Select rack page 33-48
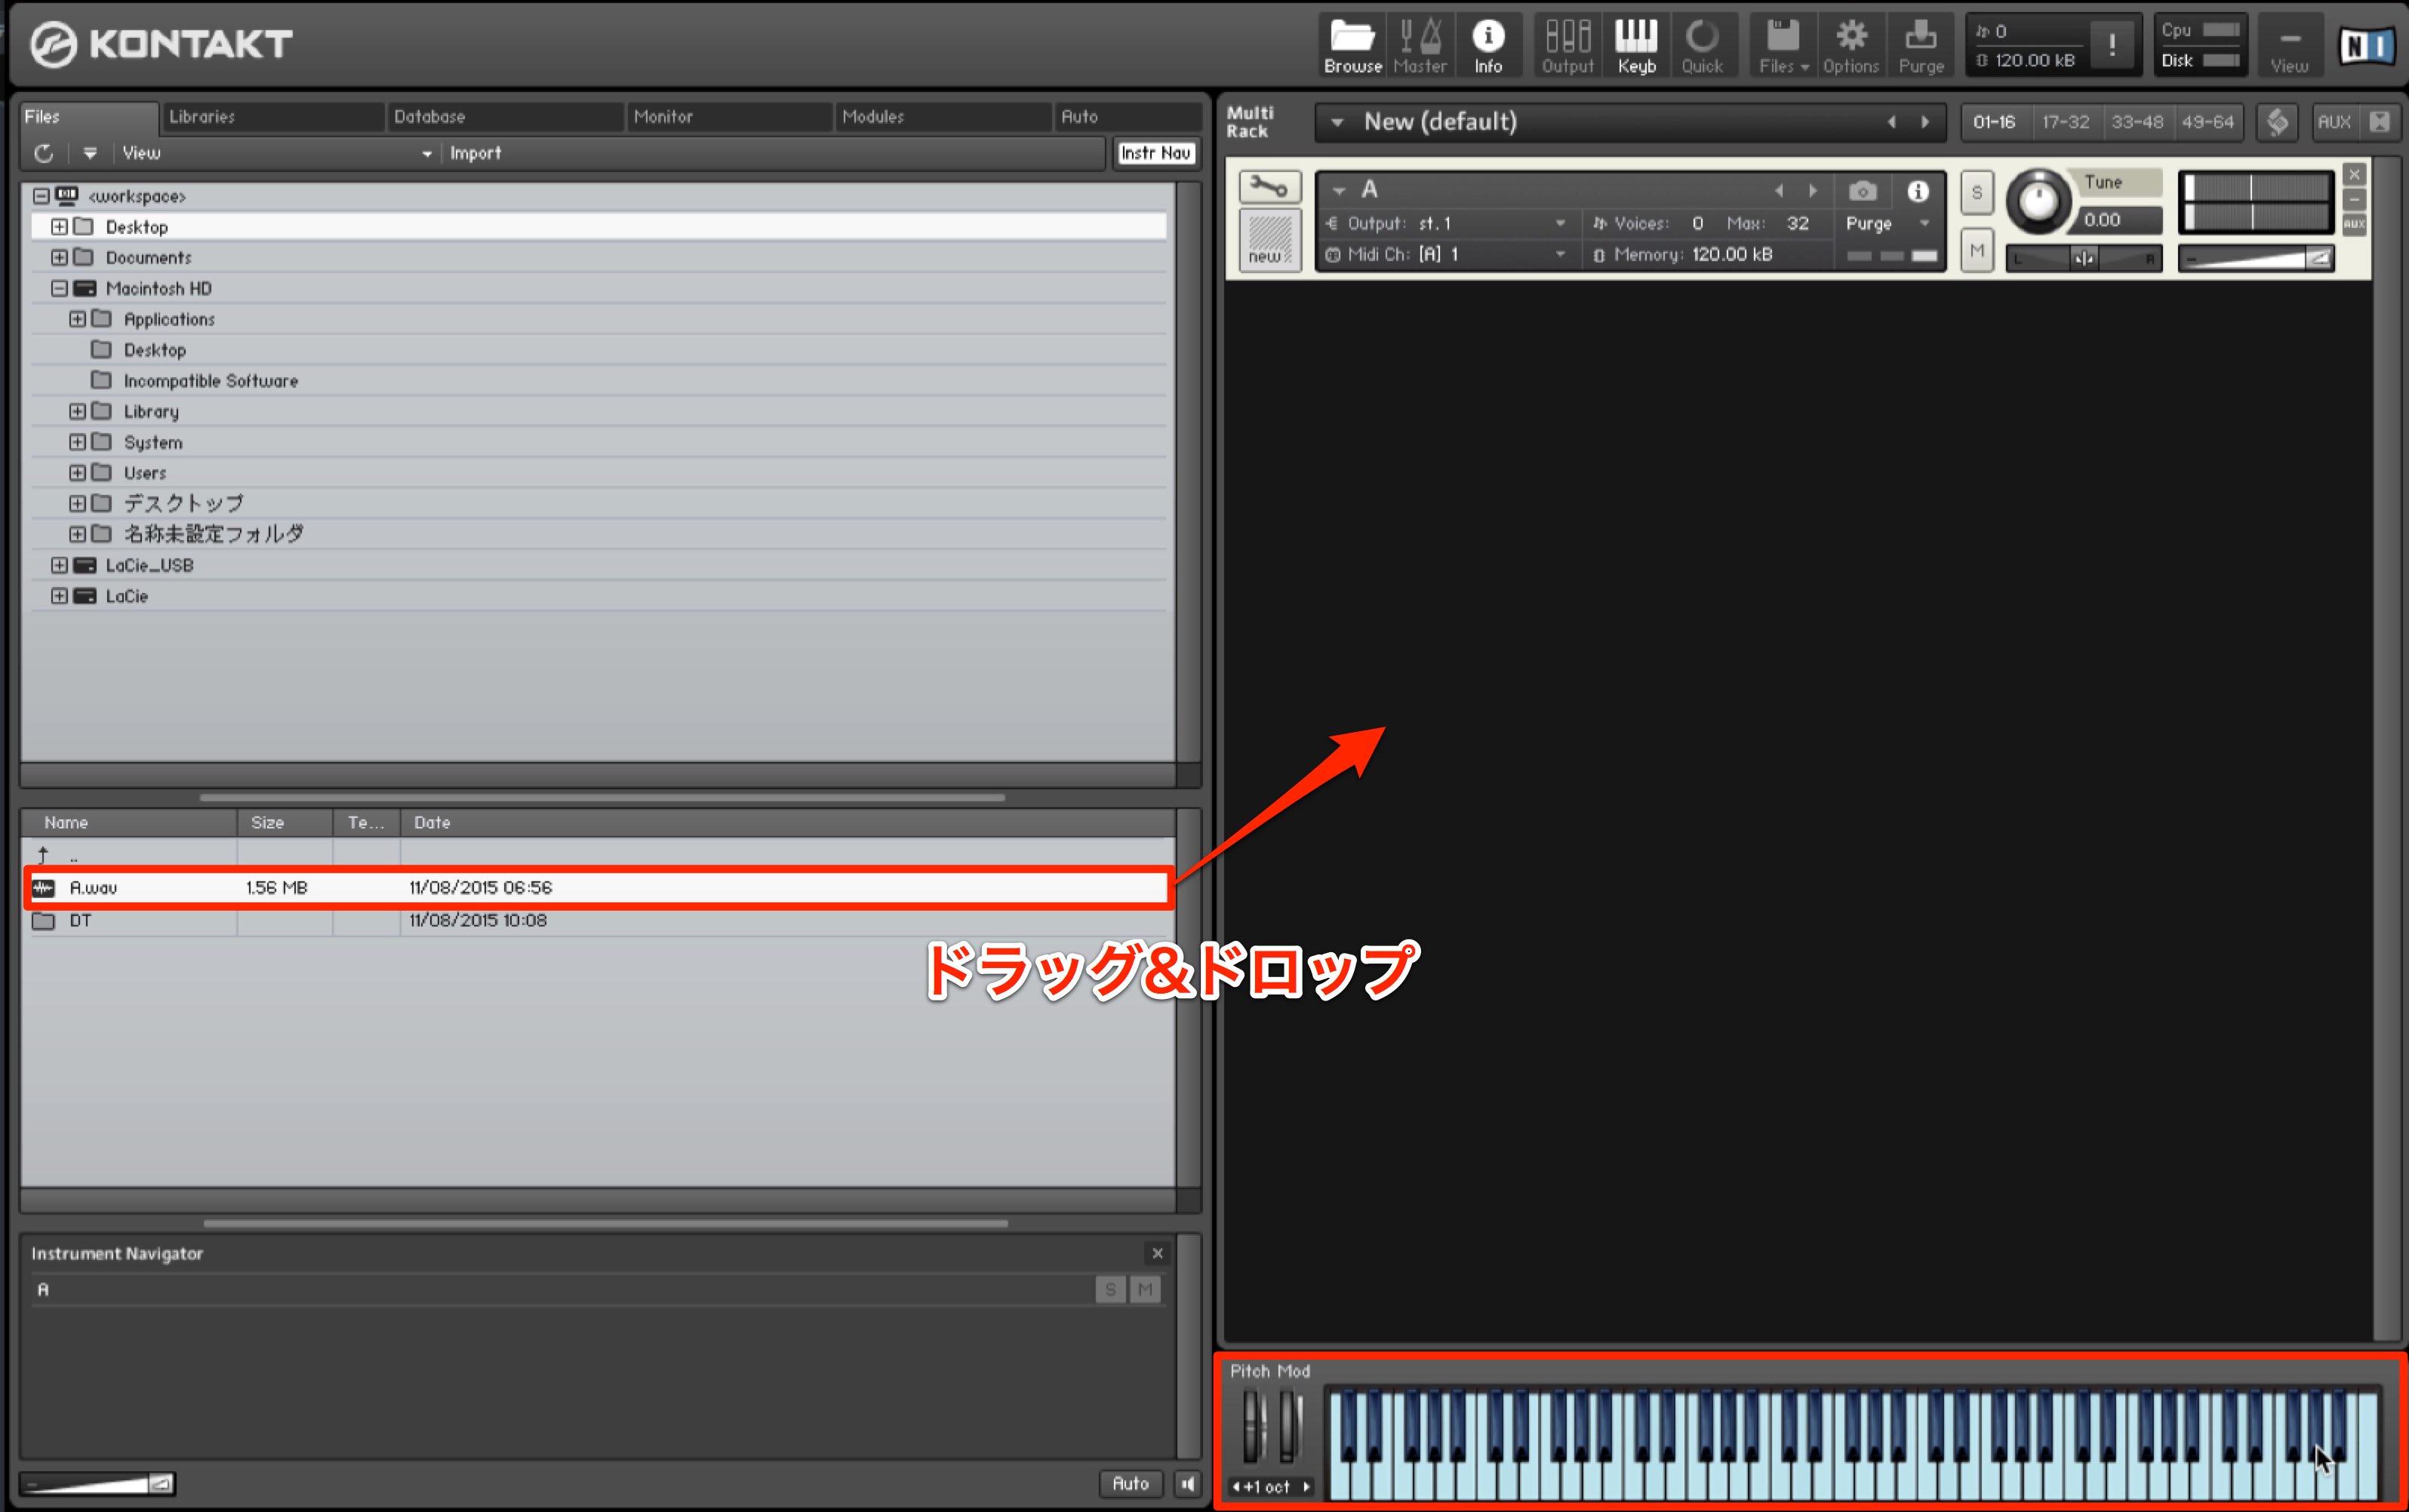Screen dimensions: 2409x1512 point(2136,122)
